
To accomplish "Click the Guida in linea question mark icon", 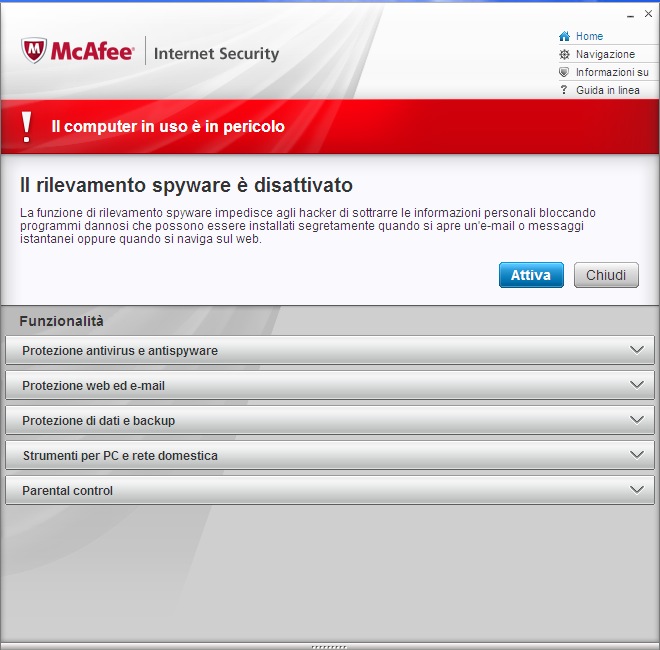I will [565, 91].
